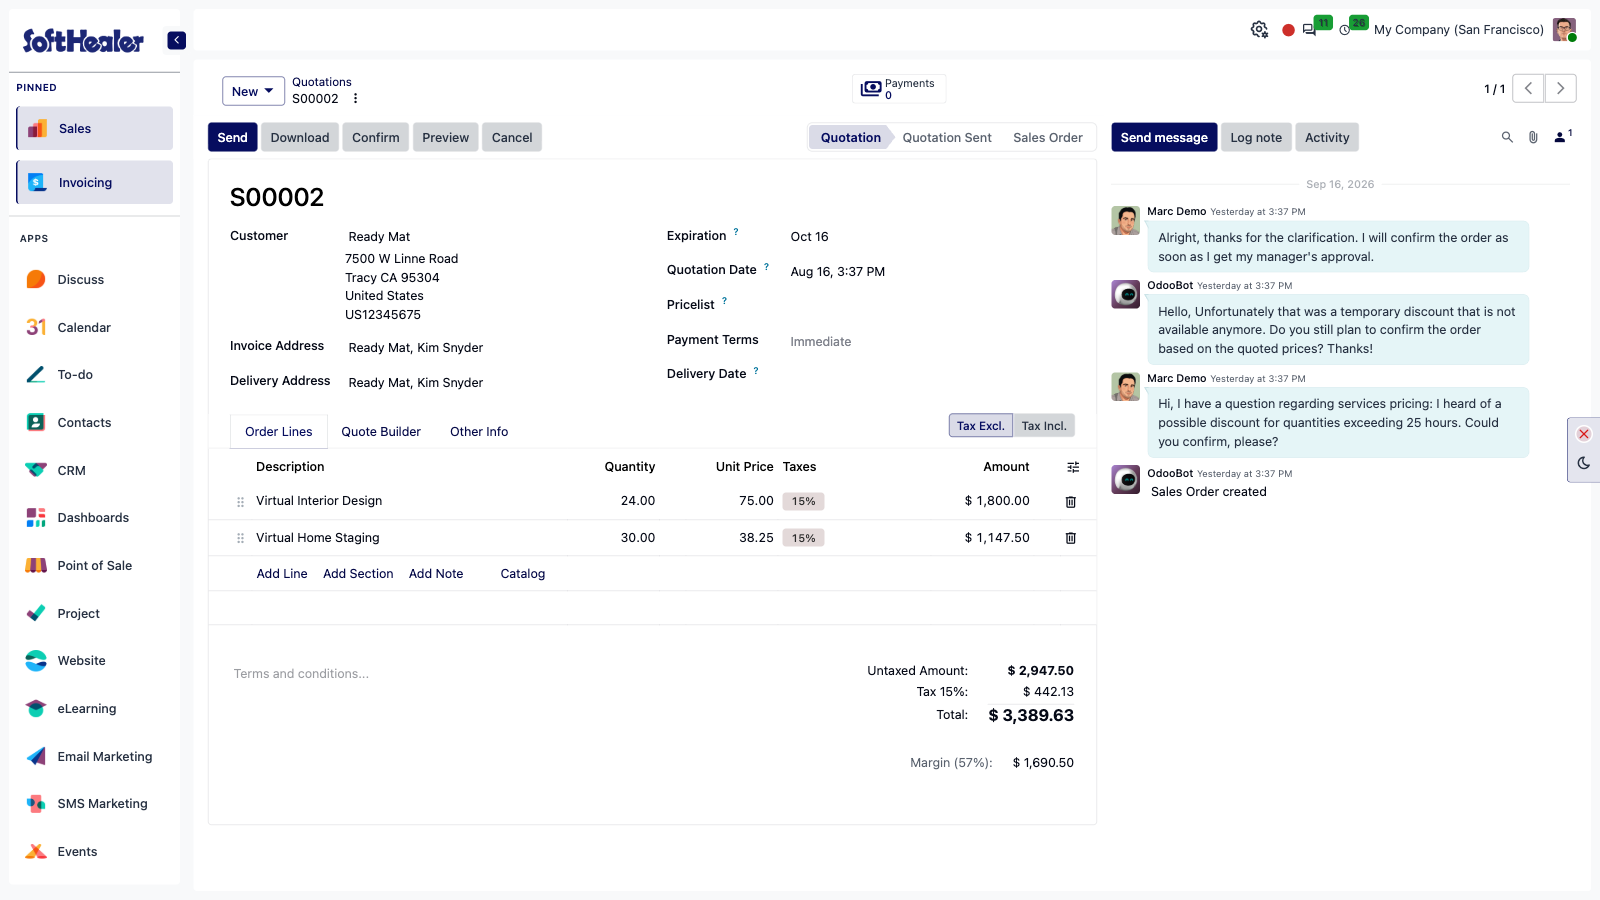Click the Add Line link
This screenshot has height=900, width=1600.
(282, 574)
